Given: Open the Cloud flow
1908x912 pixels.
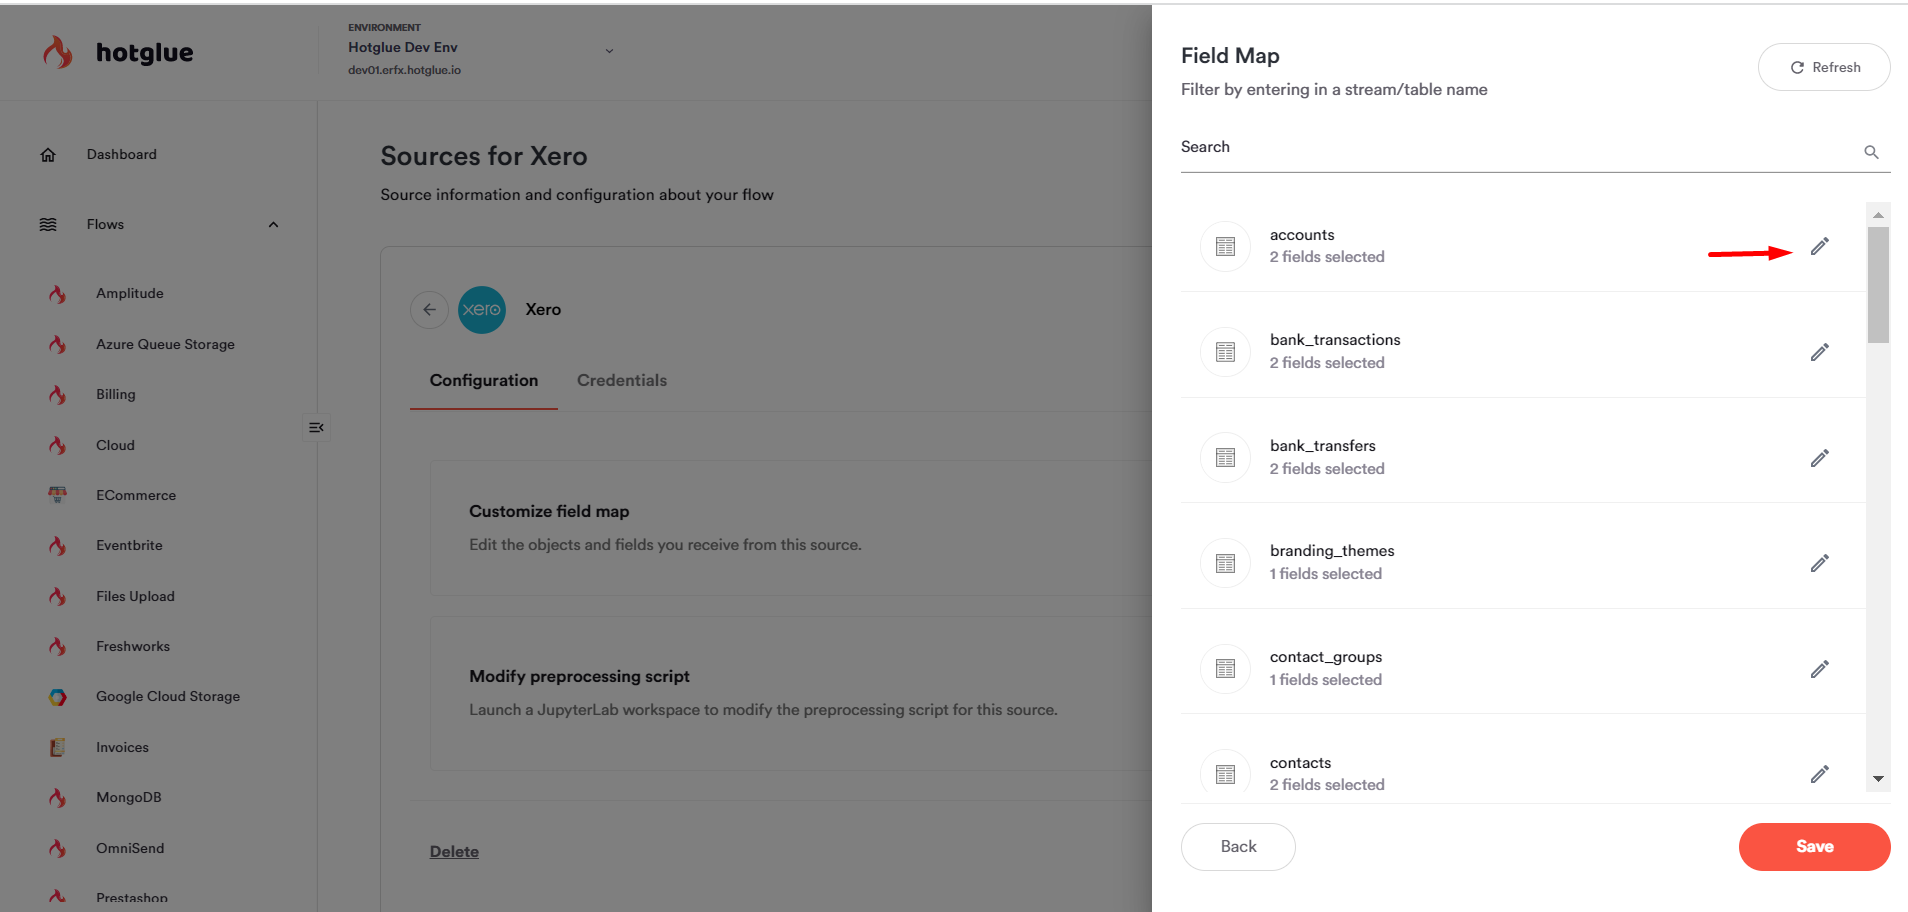Looking at the screenshot, I should click(x=115, y=445).
